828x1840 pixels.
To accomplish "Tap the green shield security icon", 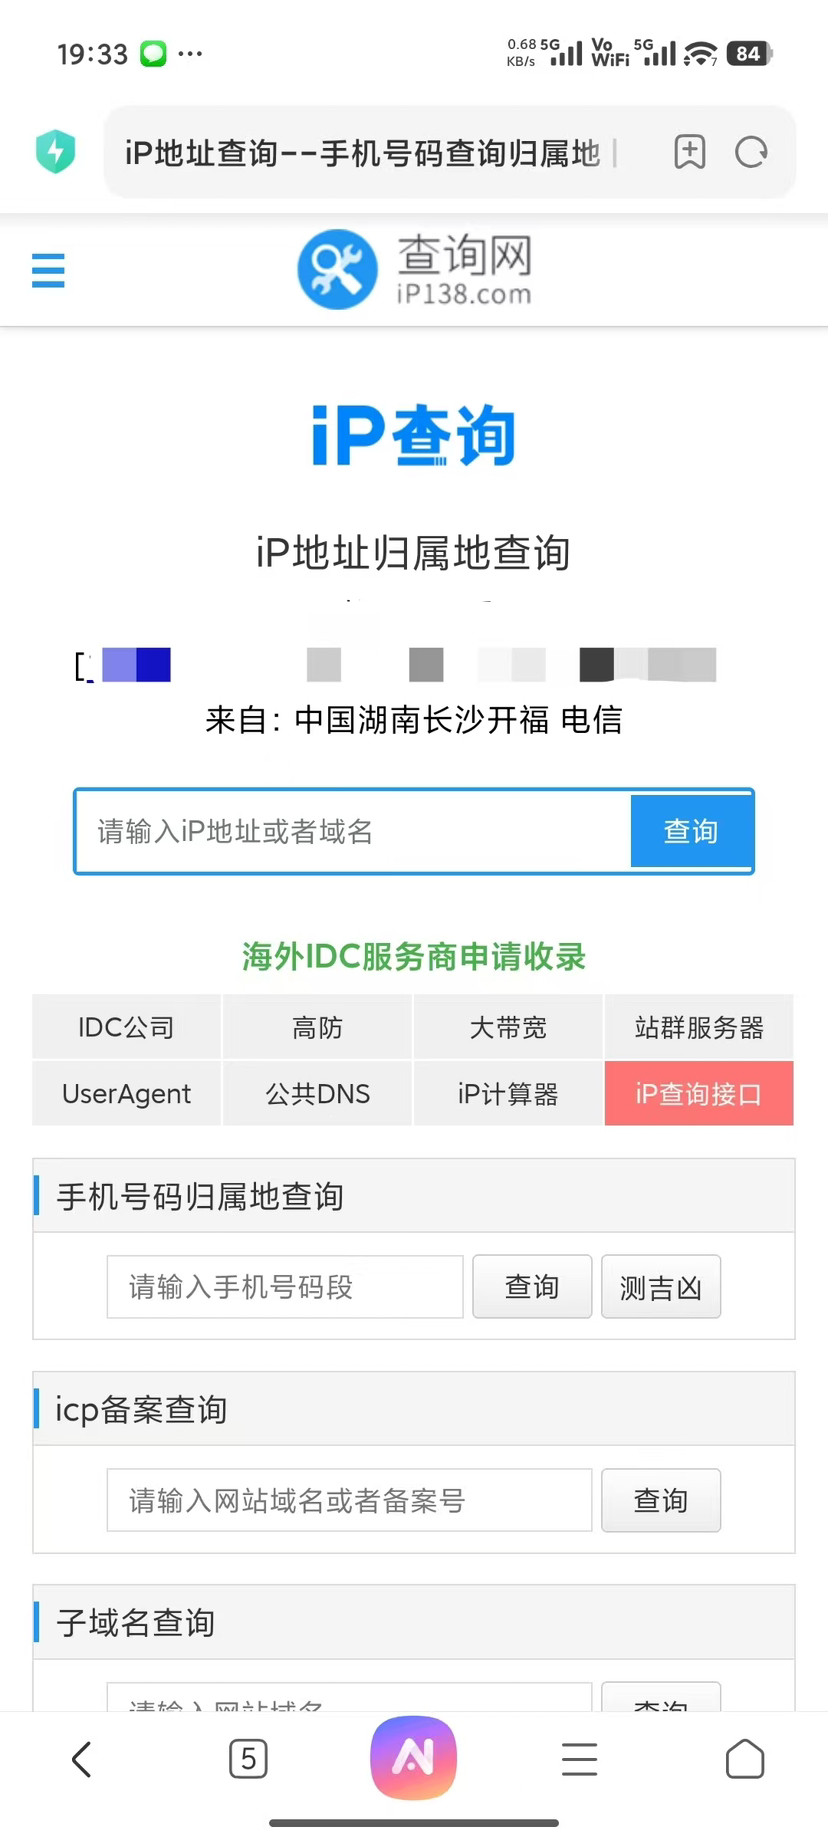I will click(x=56, y=152).
